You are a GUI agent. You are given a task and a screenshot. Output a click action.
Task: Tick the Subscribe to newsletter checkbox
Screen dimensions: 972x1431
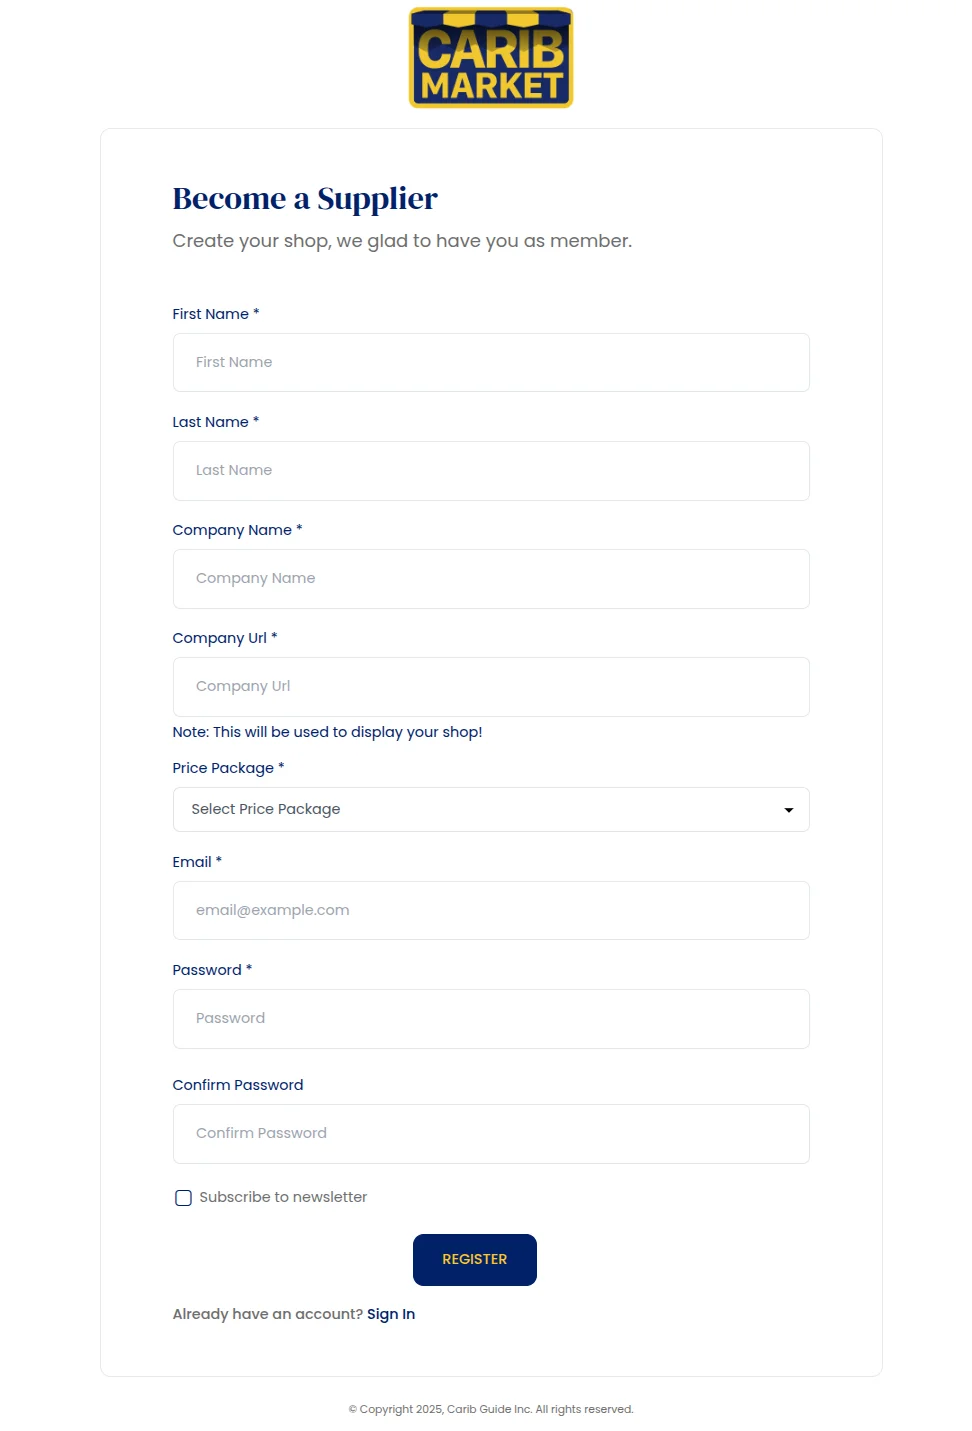(x=183, y=1198)
